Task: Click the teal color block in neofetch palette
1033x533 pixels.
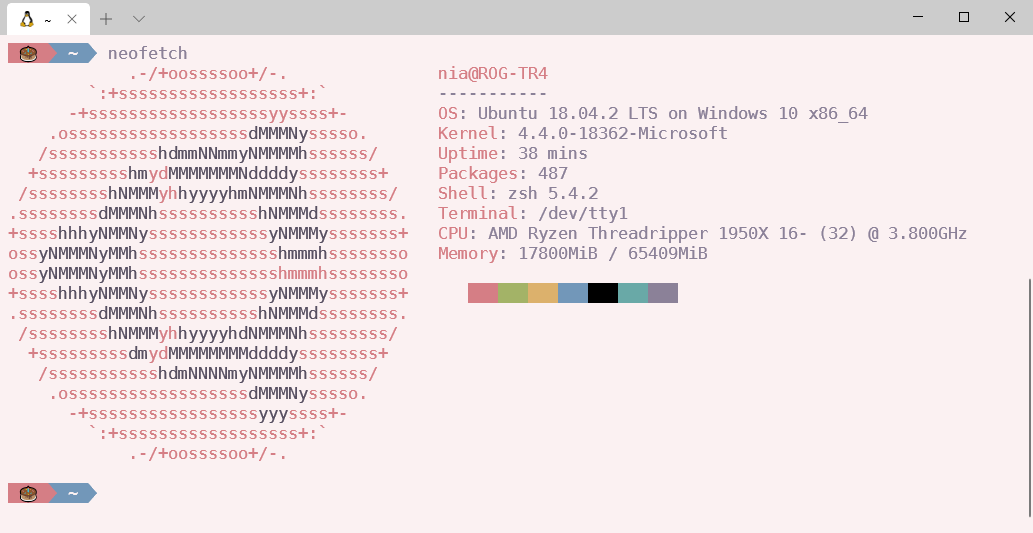Action: pyautogui.click(x=633, y=293)
